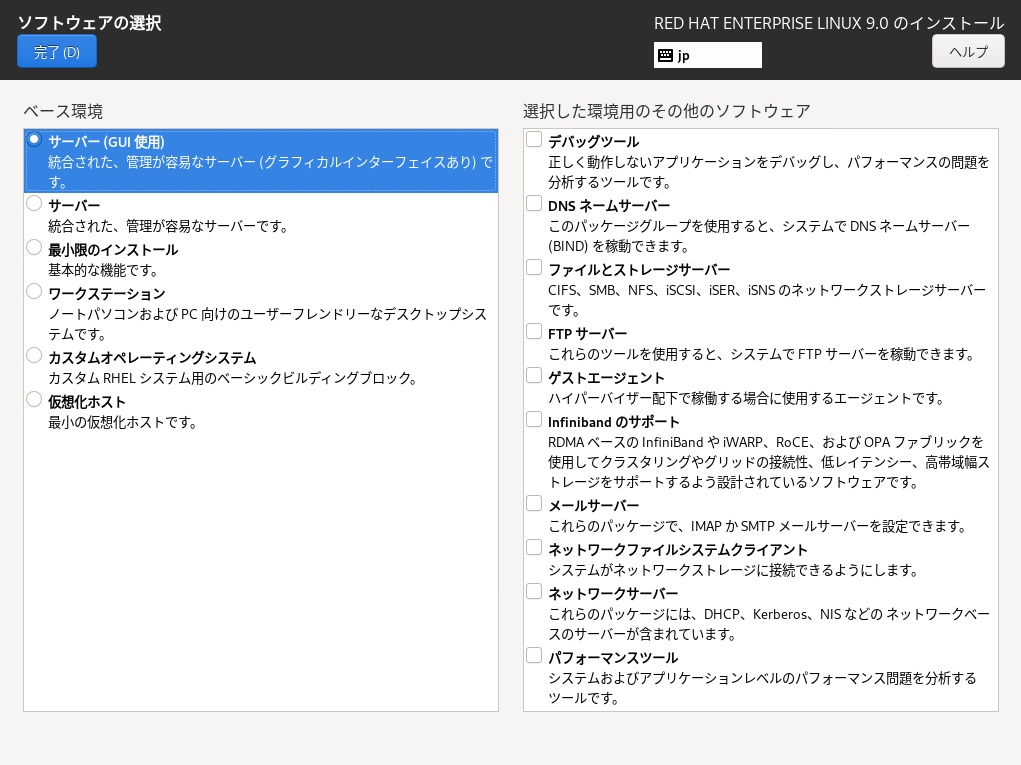Click the 選択した環境用のその他のソフトウェア heading

pos(667,111)
